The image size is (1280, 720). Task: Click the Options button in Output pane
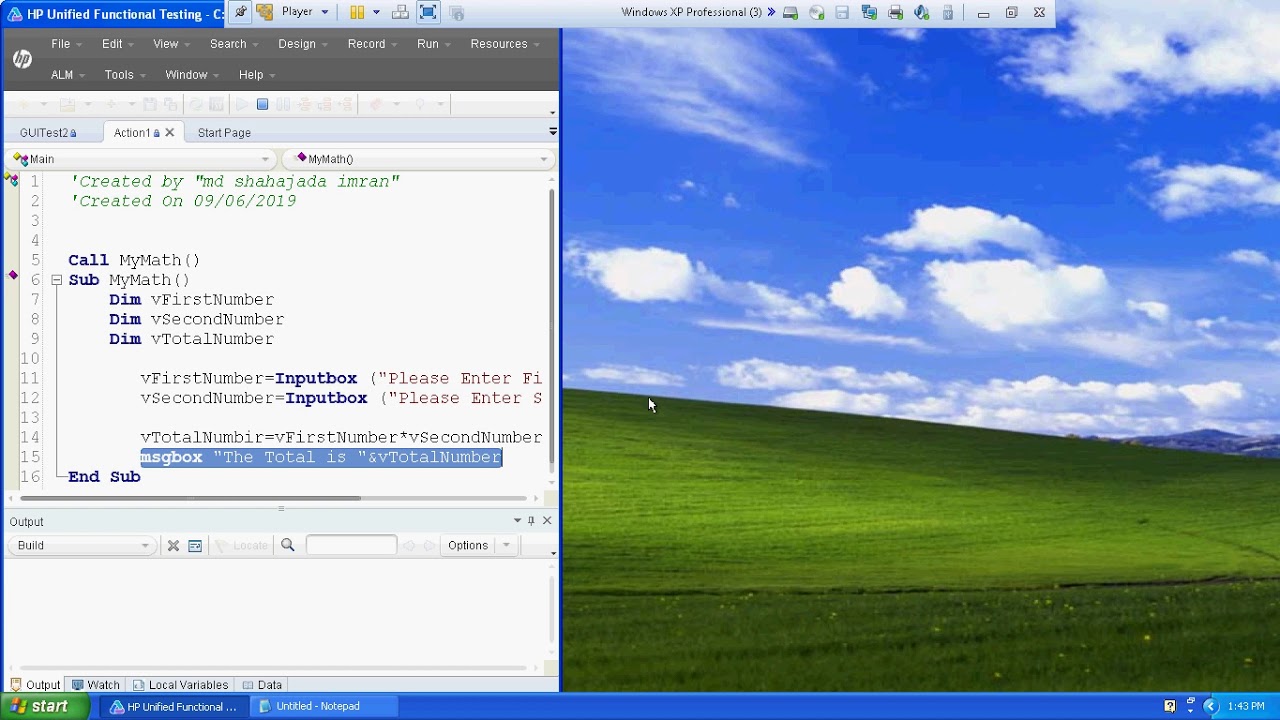[x=468, y=545]
